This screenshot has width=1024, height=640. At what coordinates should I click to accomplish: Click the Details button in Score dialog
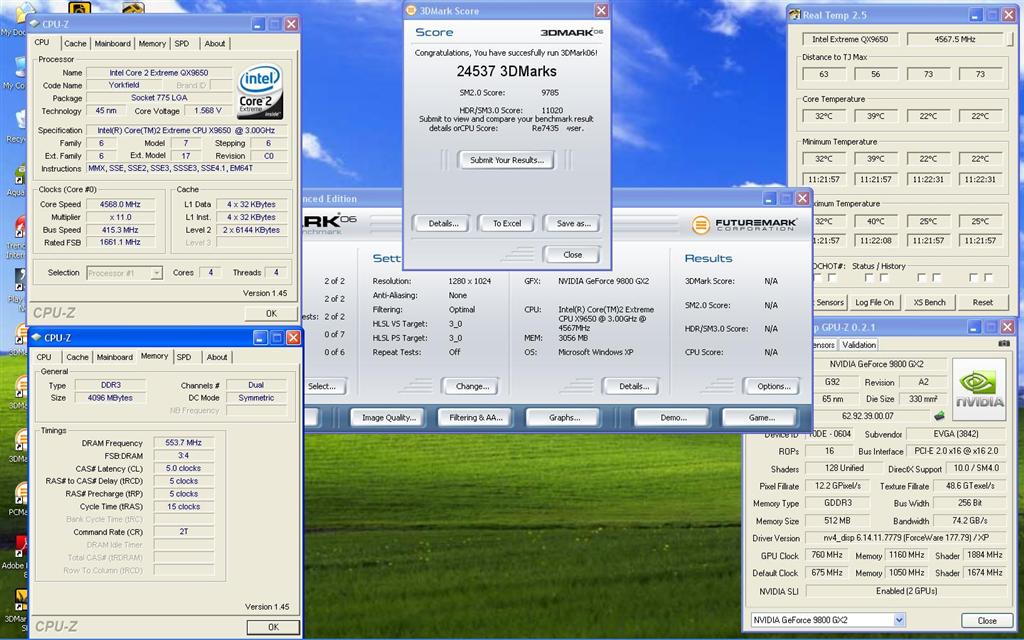(443, 223)
